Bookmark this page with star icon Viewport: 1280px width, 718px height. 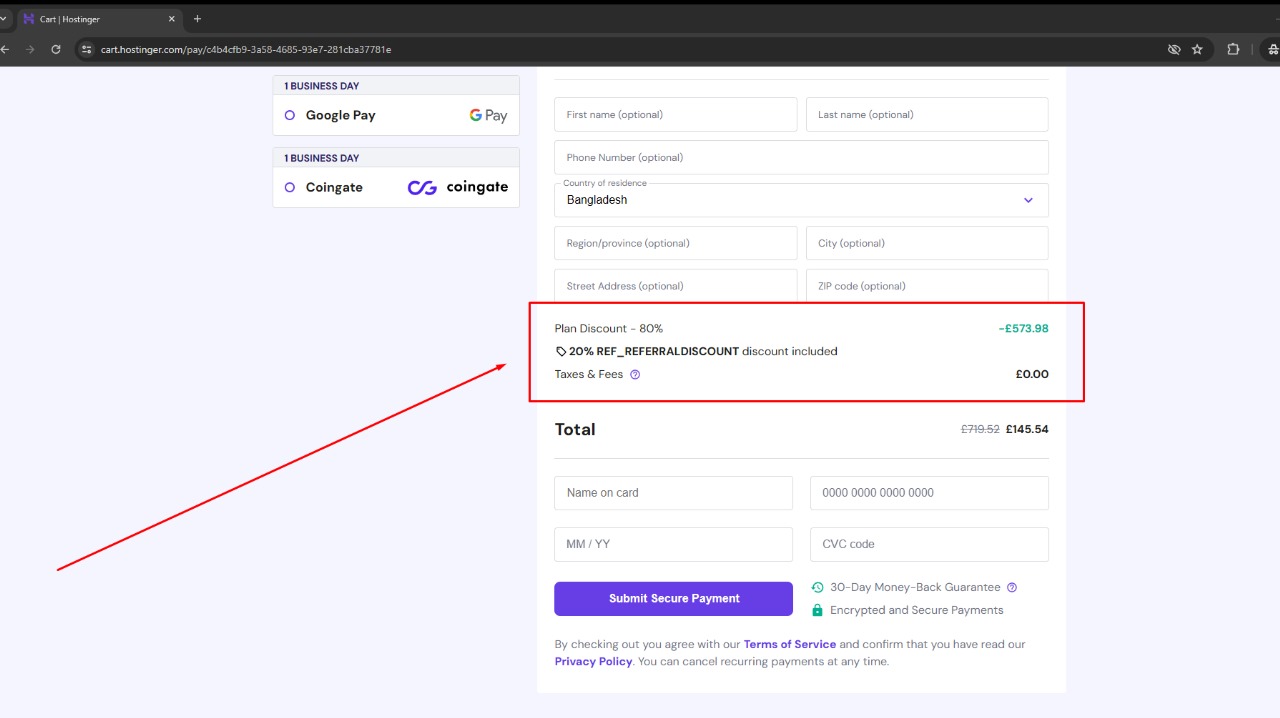pyautogui.click(x=1197, y=49)
